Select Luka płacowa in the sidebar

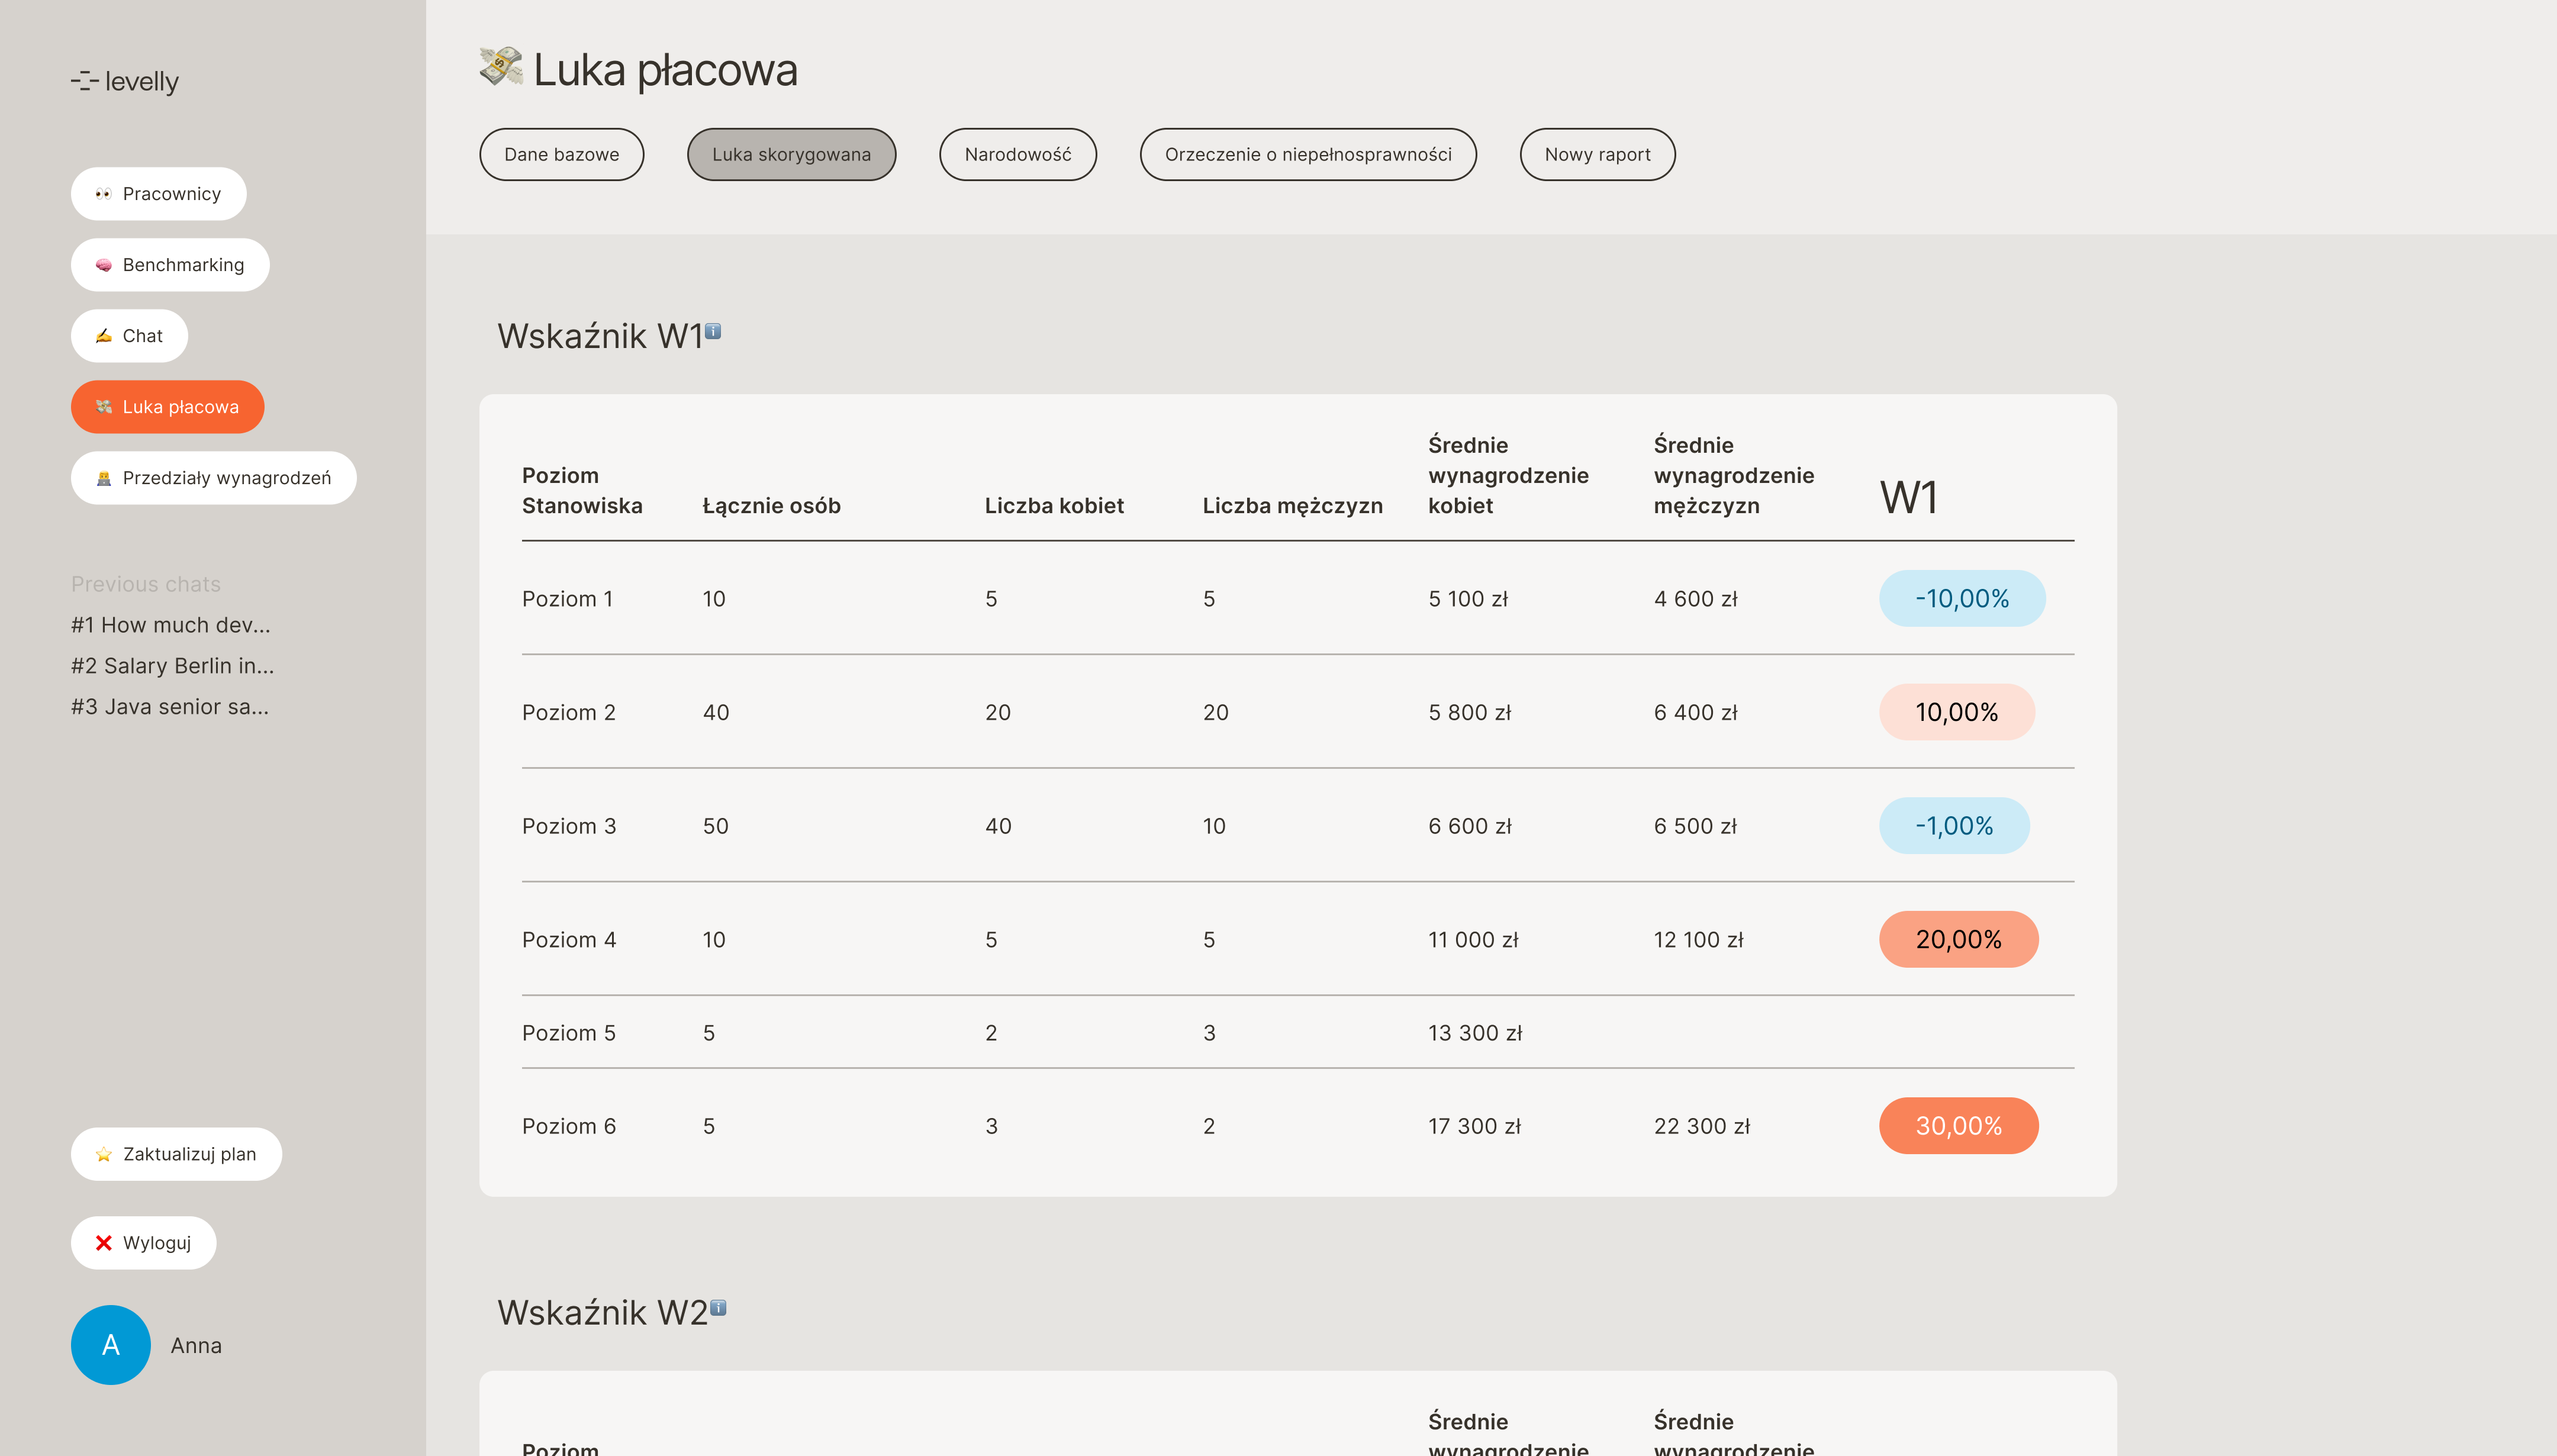click(167, 407)
